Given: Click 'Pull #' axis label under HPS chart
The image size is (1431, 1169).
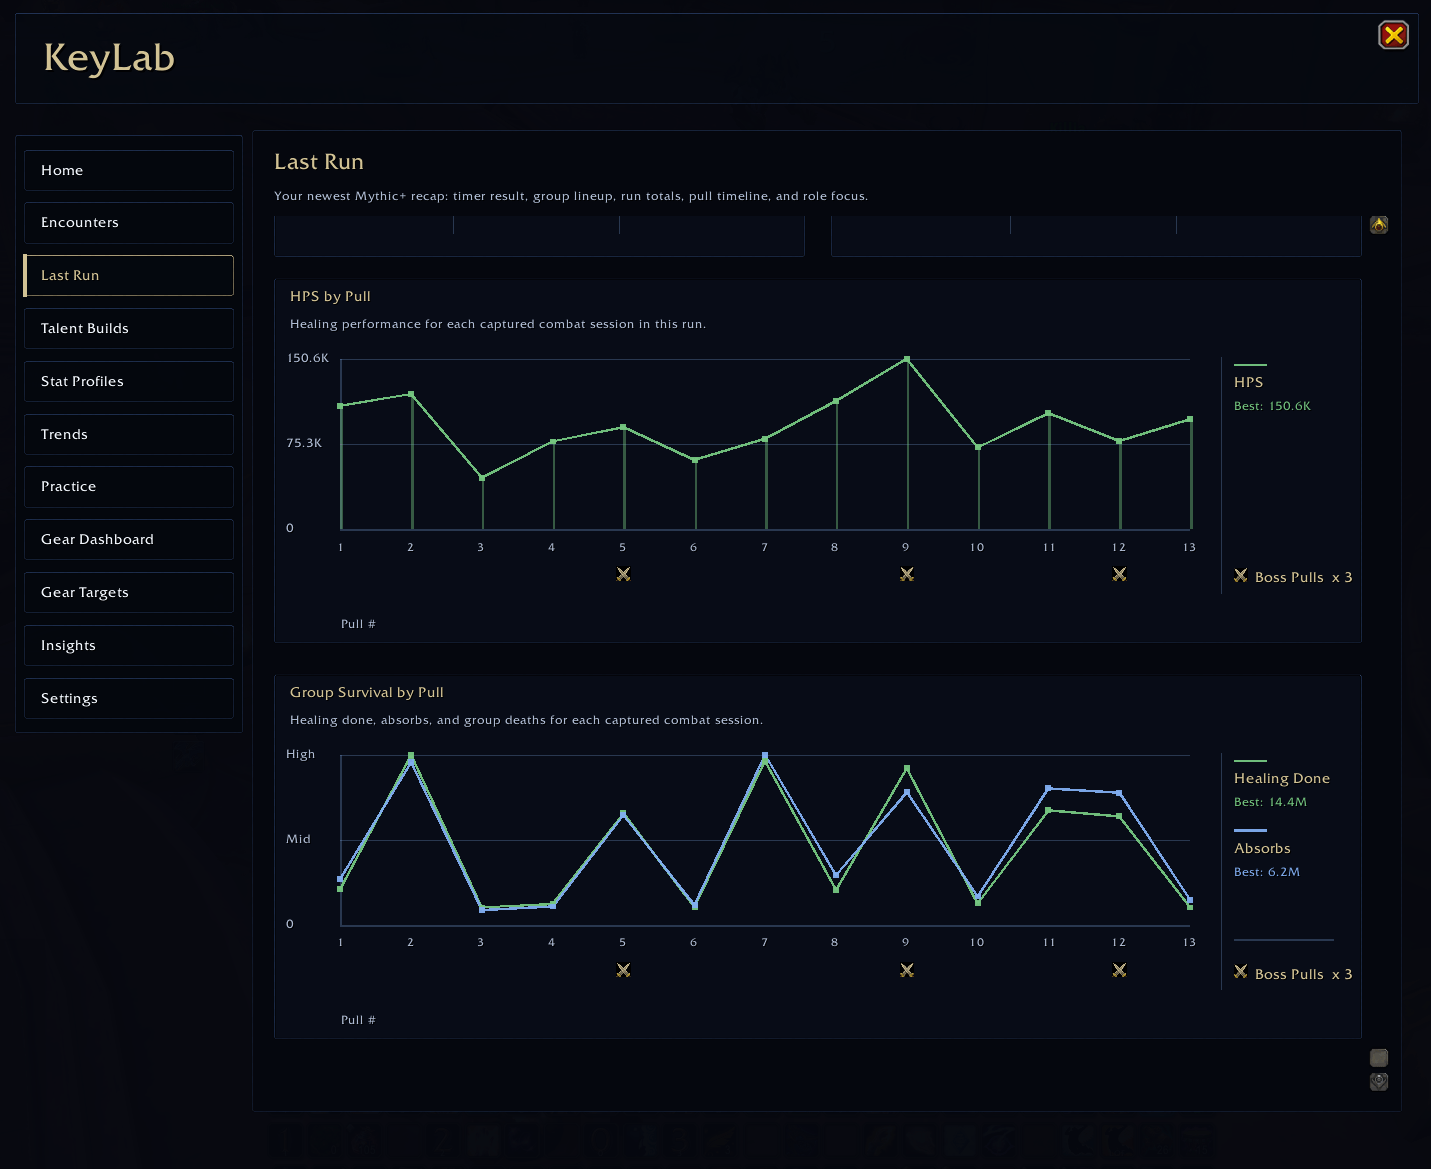Looking at the screenshot, I should [x=358, y=624].
